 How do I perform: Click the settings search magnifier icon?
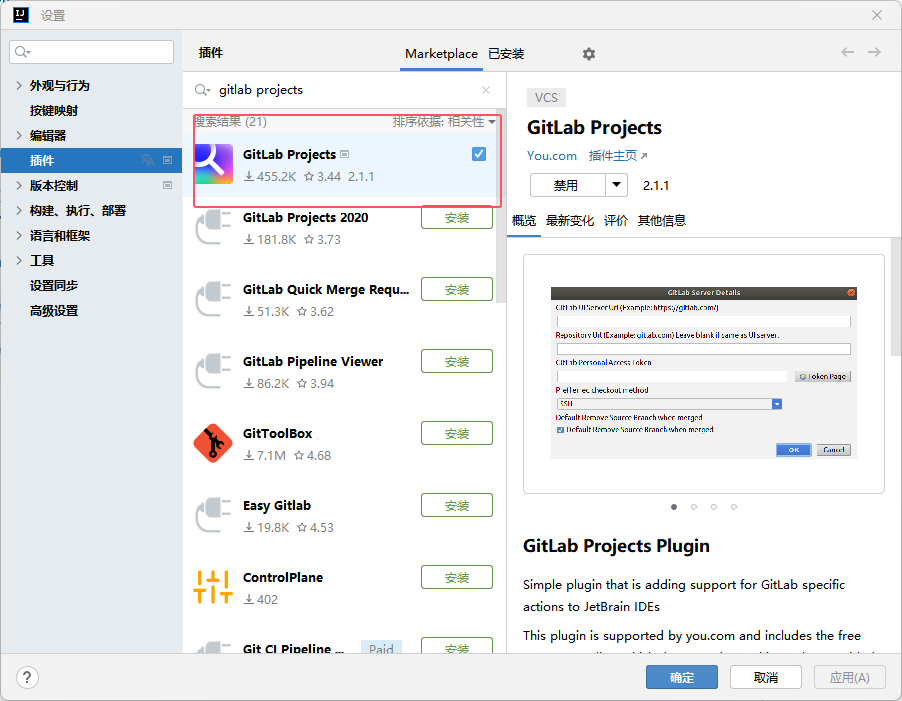tap(22, 52)
